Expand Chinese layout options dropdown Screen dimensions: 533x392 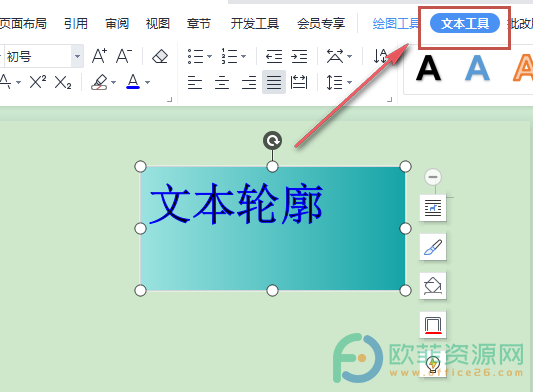(349, 56)
